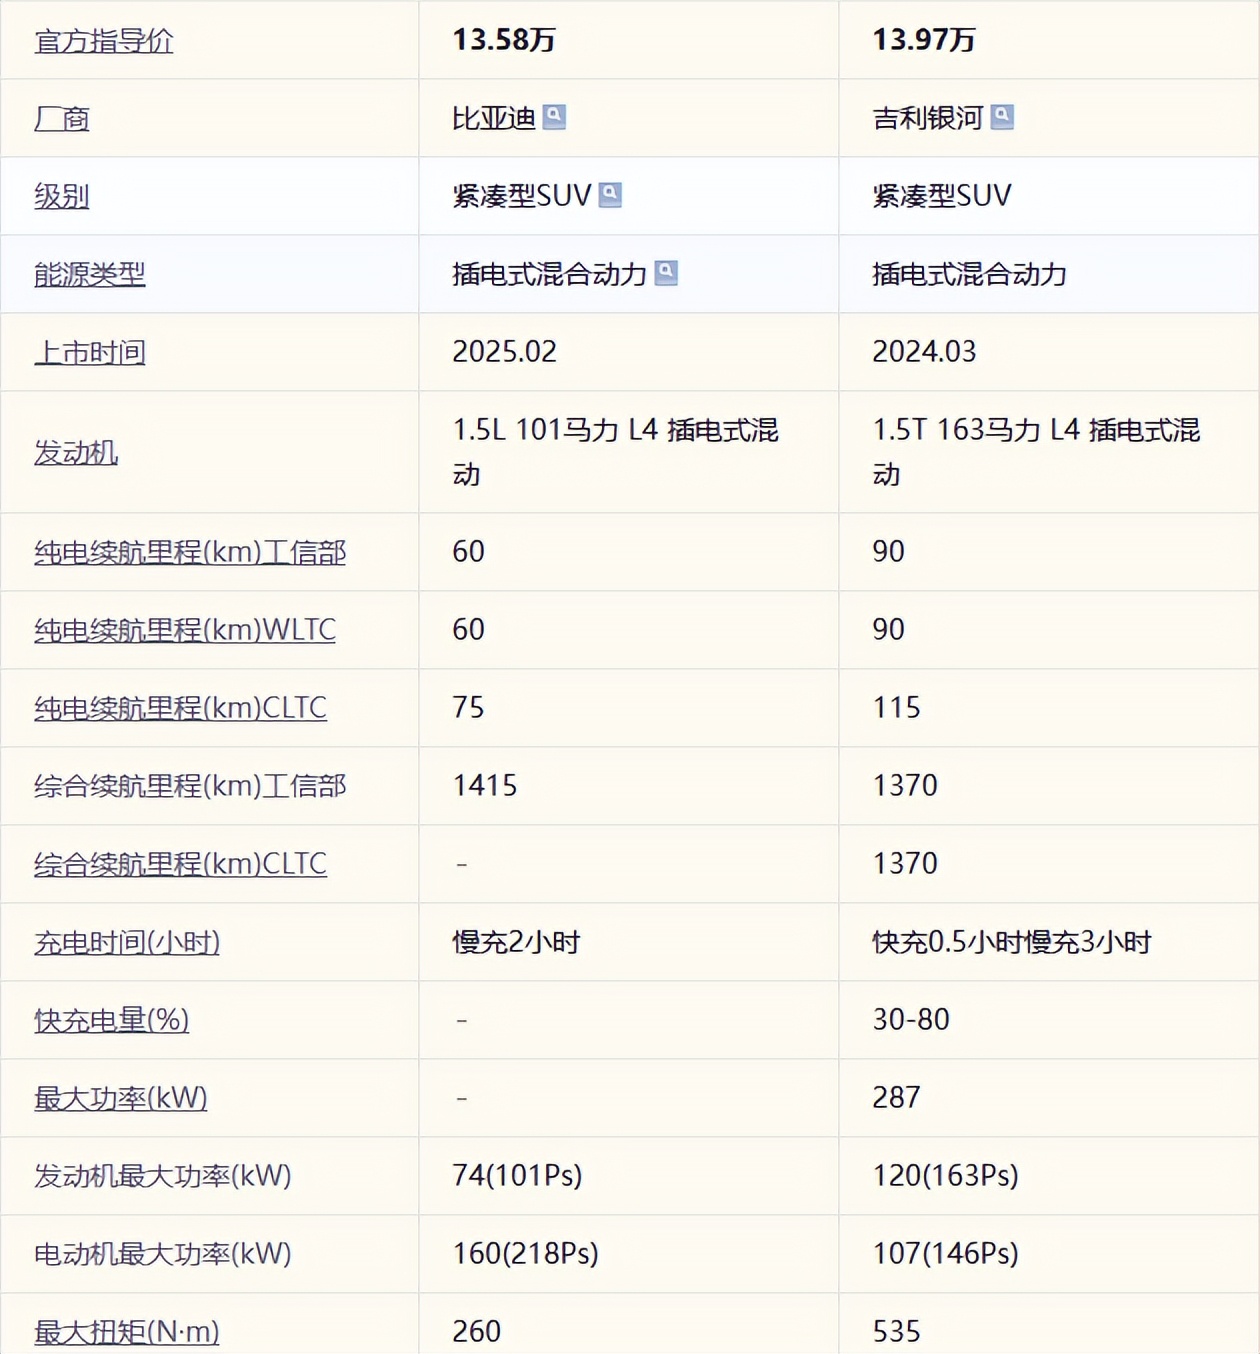This screenshot has width=1260, height=1354.
Task: Click the fast charge value 30-80
Action: point(911,1020)
